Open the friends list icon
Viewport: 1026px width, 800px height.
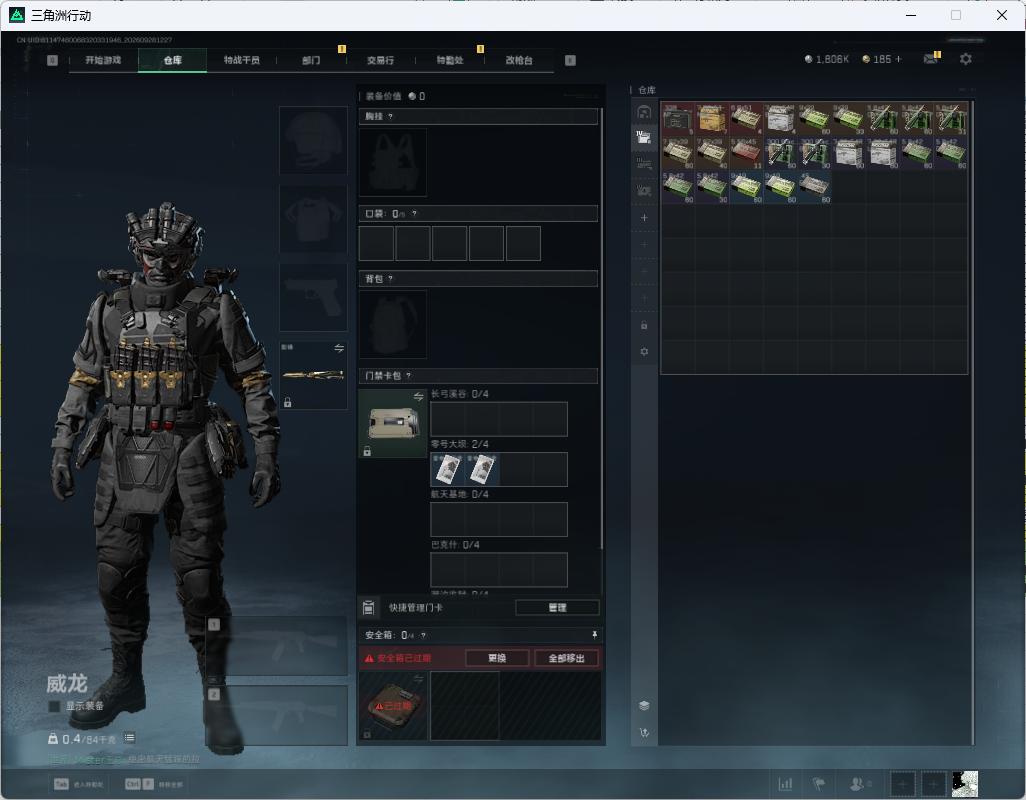[x=857, y=783]
